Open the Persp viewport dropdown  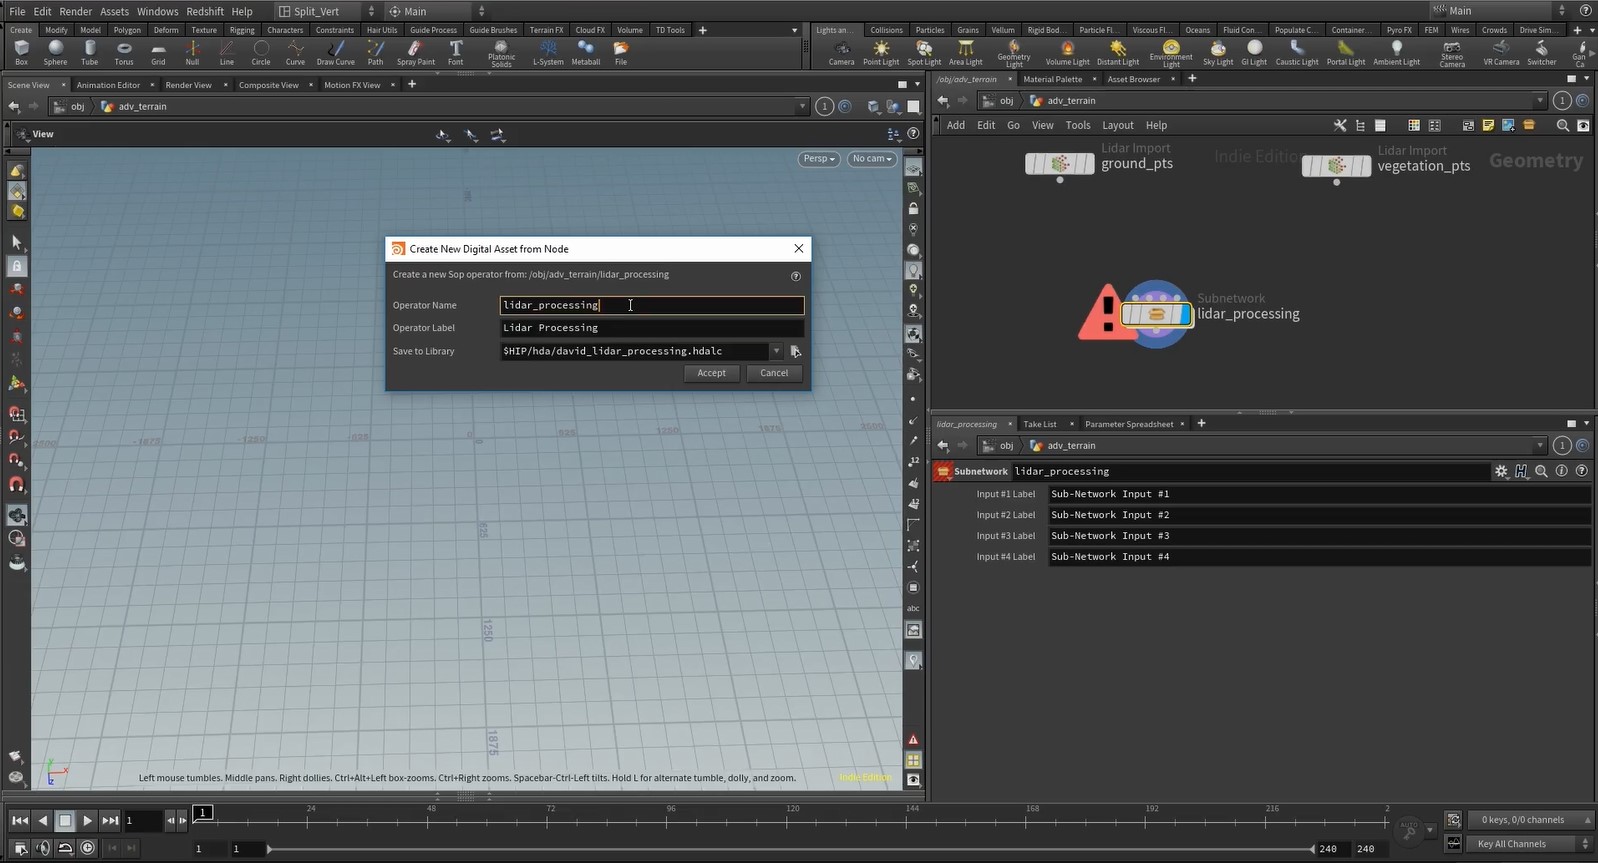pyautogui.click(x=818, y=159)
